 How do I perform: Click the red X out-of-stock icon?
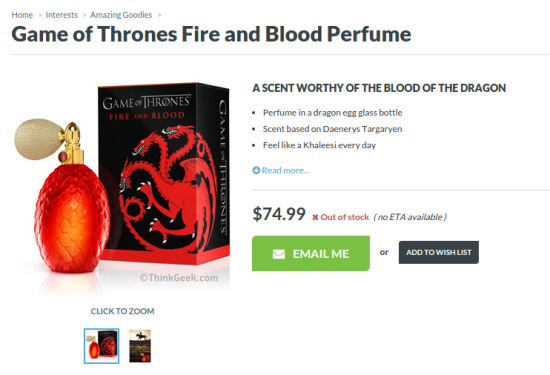[315, 217]
